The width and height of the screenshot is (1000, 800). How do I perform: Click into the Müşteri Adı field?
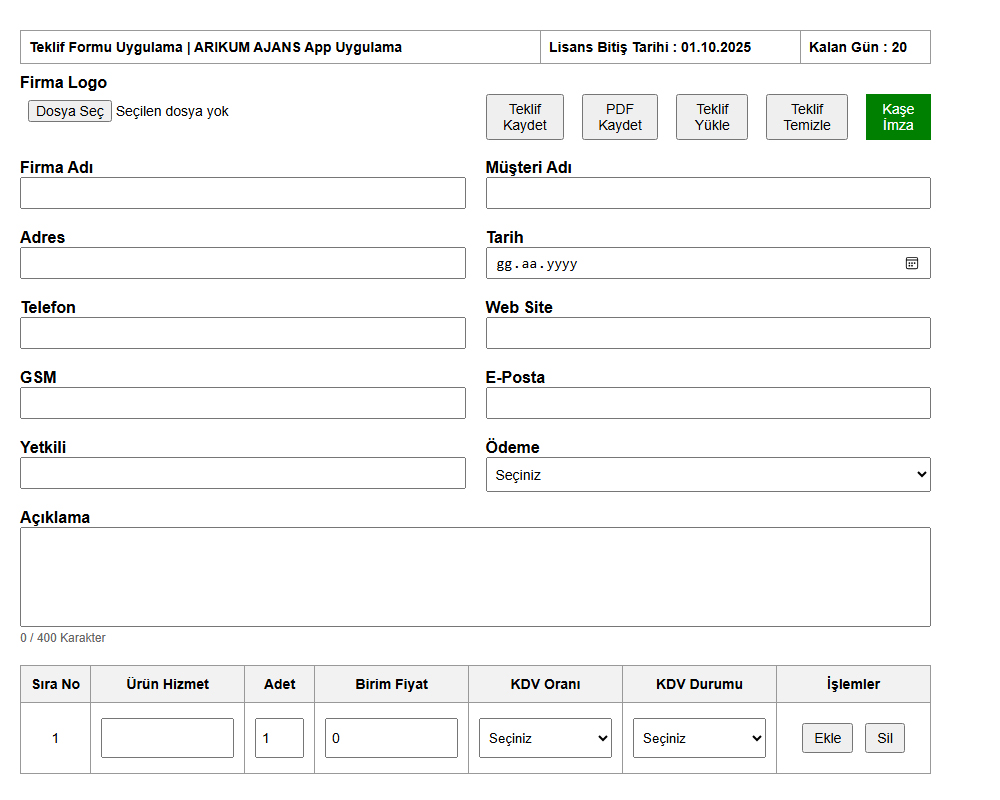(708, 193)
